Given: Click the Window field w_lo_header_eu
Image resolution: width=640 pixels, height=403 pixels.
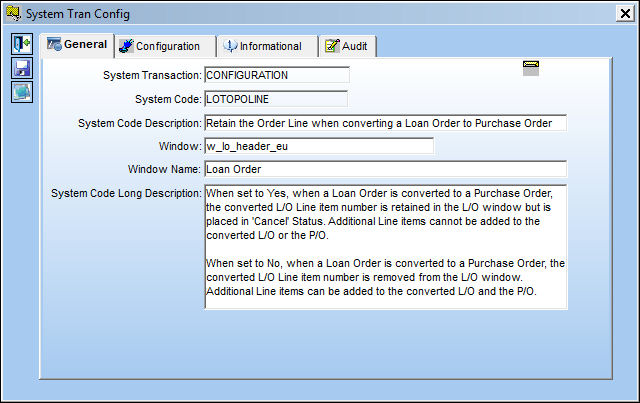Looking at the screenshot, I should click(x=319, y=146).
